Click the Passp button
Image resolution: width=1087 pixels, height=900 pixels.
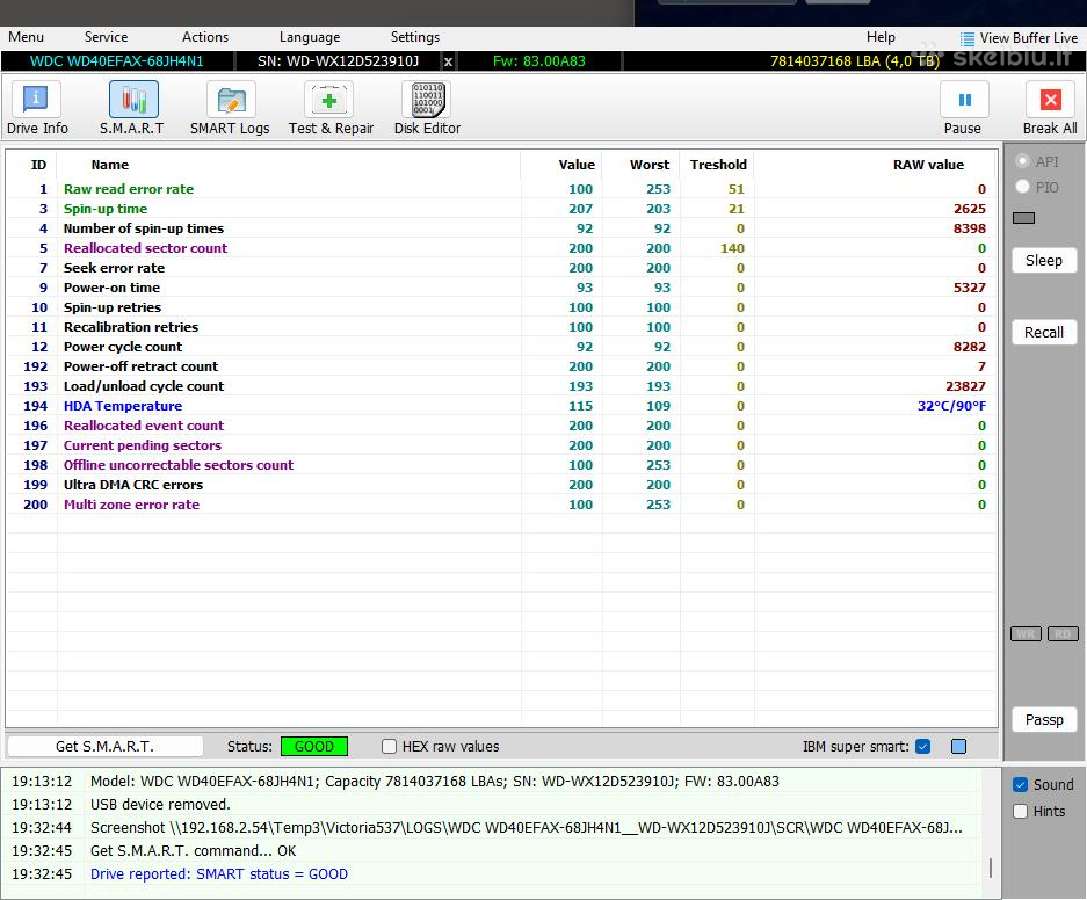pyautogui.click(x=1044, y=720)
